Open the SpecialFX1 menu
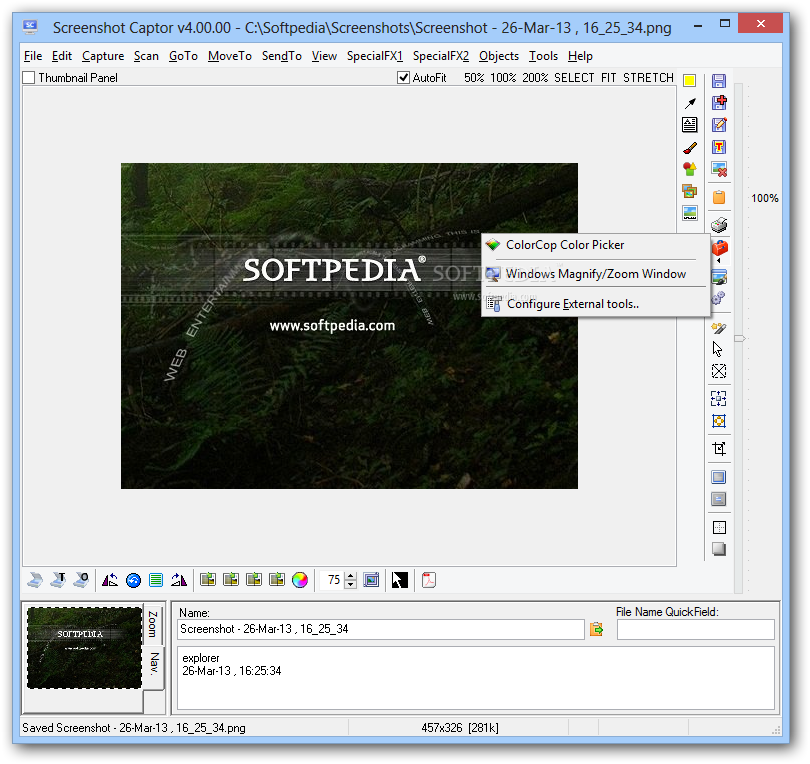Image resolution: width=810 pixels, height=764 pixels. click(x=375, y=56)
